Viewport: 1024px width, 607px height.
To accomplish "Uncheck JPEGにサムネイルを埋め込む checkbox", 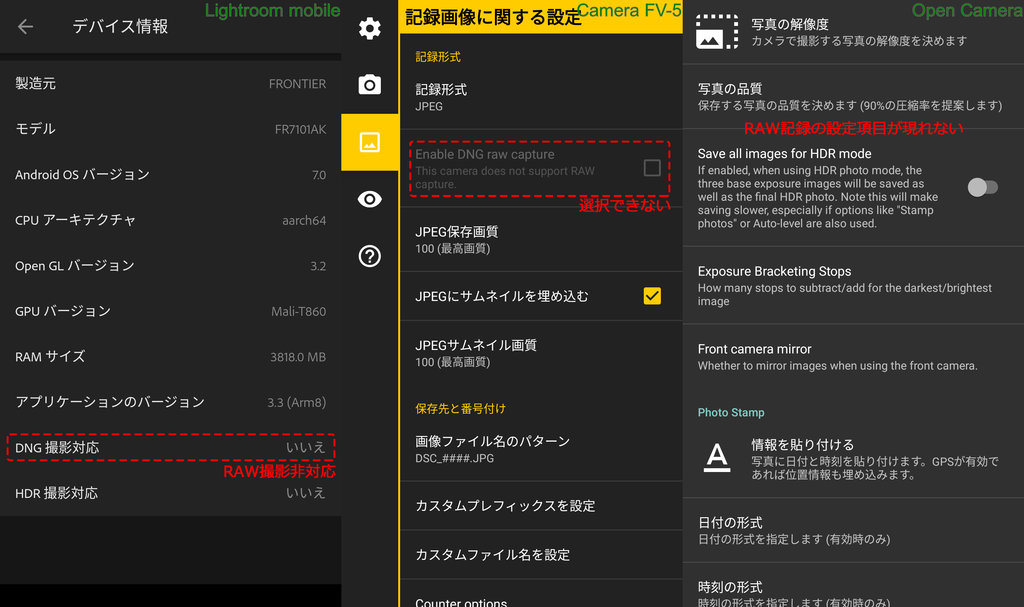I will coord(652,296).
